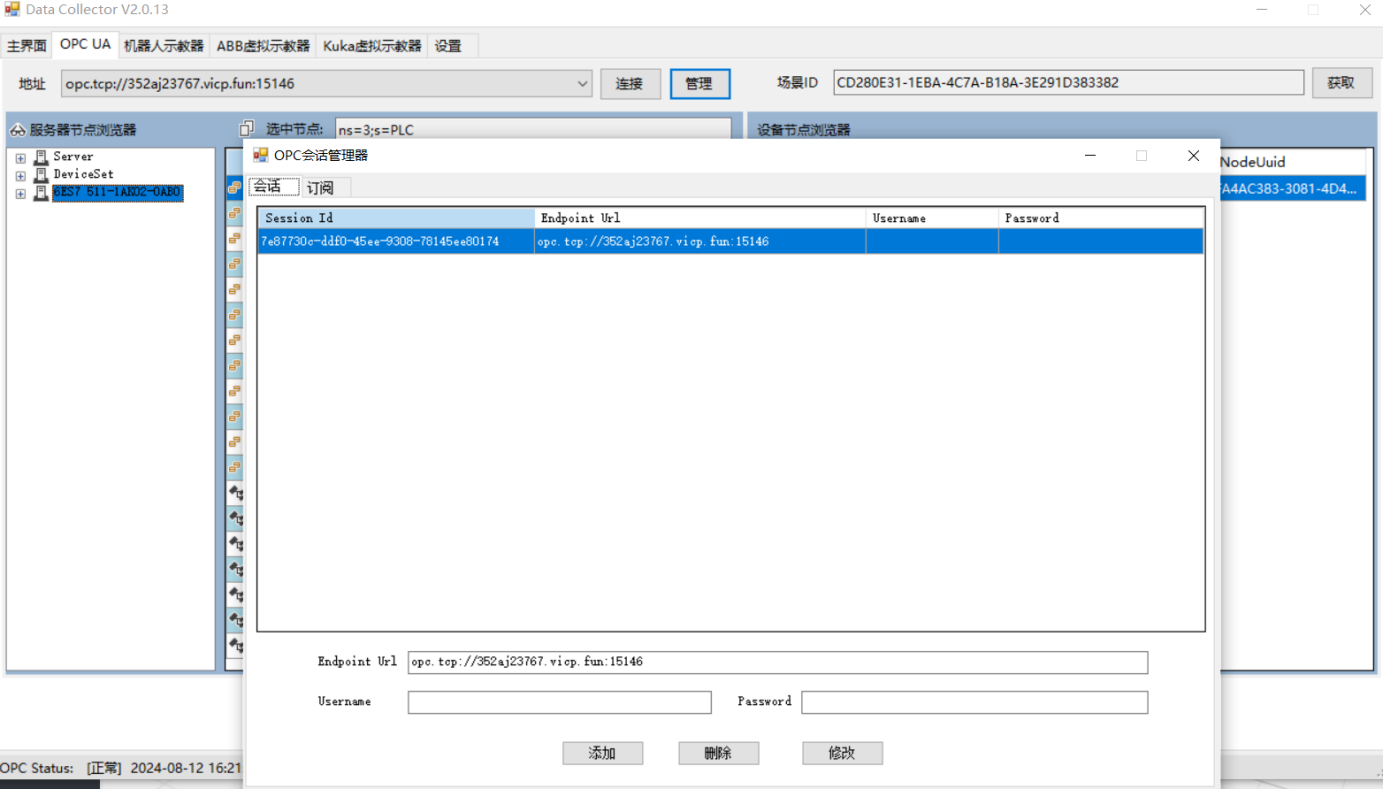This screenshot has width=1383, height=789.
Task: Click the OPC会话管理器 window title icon
Action: coord(261,156)
